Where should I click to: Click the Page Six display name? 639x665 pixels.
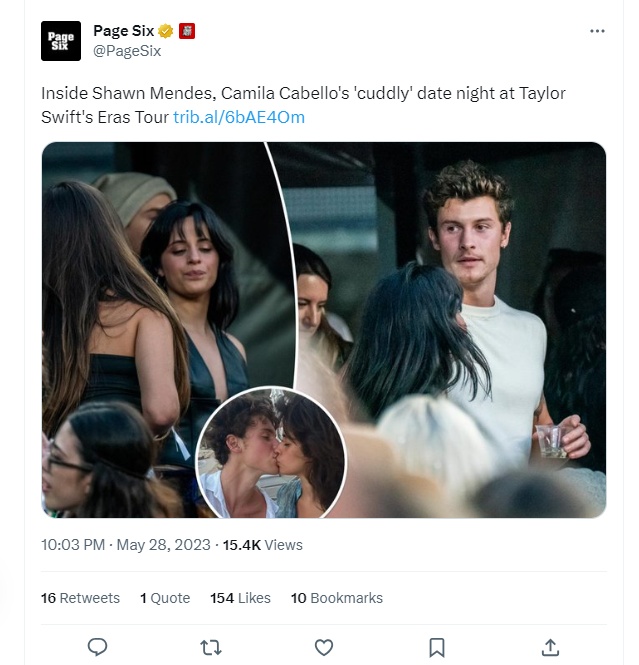click(x=123, y=31)
